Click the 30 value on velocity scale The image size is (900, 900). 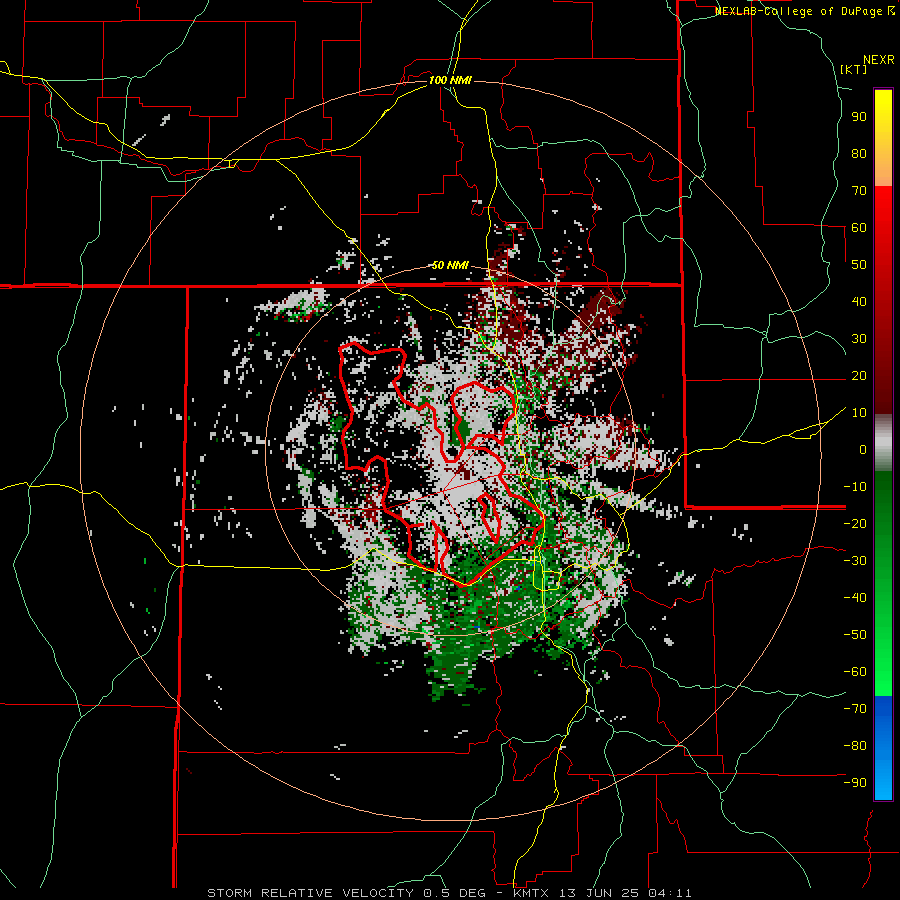click(x=859, y=339)
